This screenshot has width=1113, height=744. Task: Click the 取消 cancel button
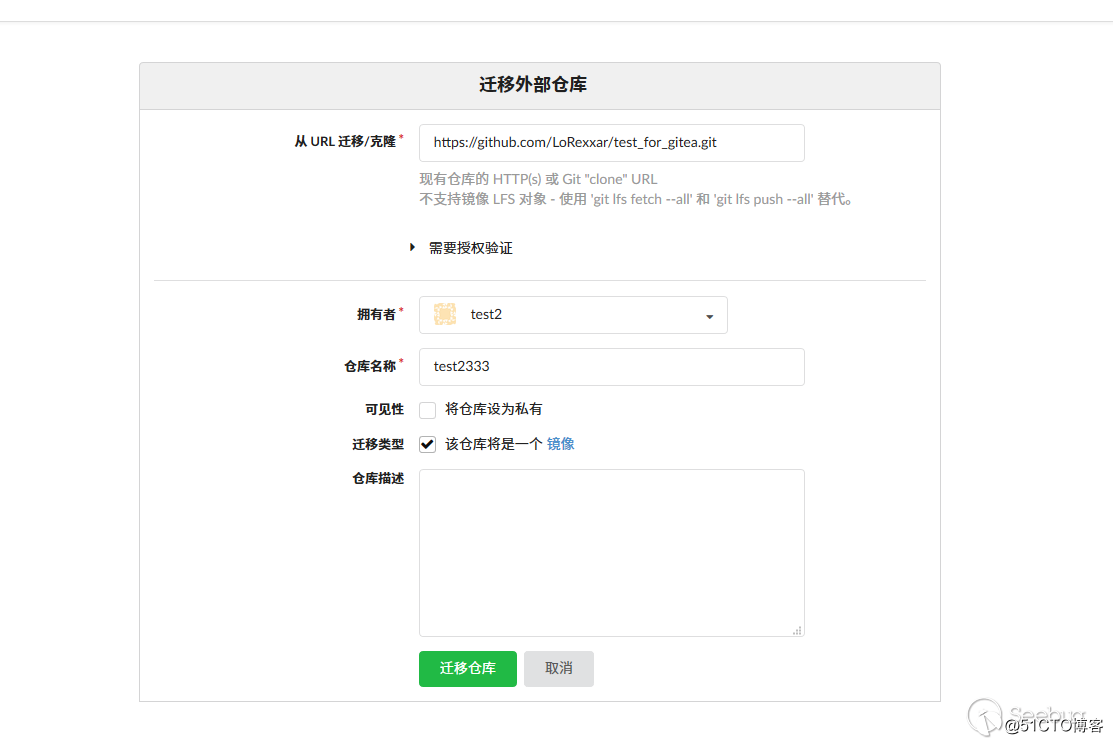[559, 669]
